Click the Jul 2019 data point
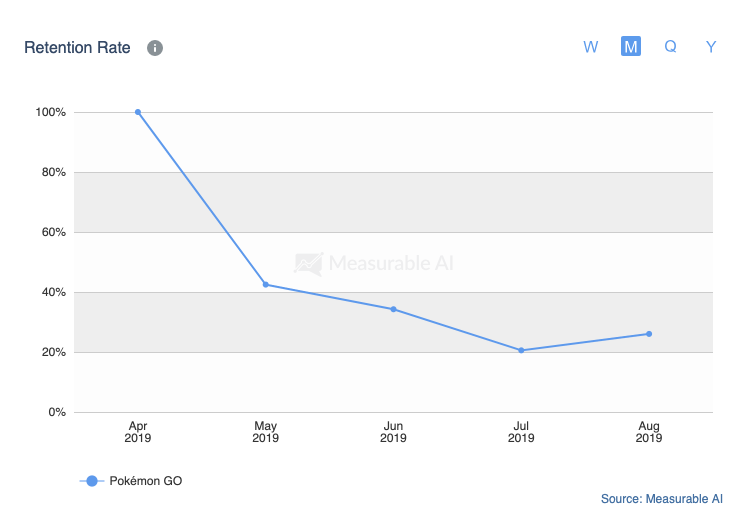747x516 pixels. tap(521, 350)
